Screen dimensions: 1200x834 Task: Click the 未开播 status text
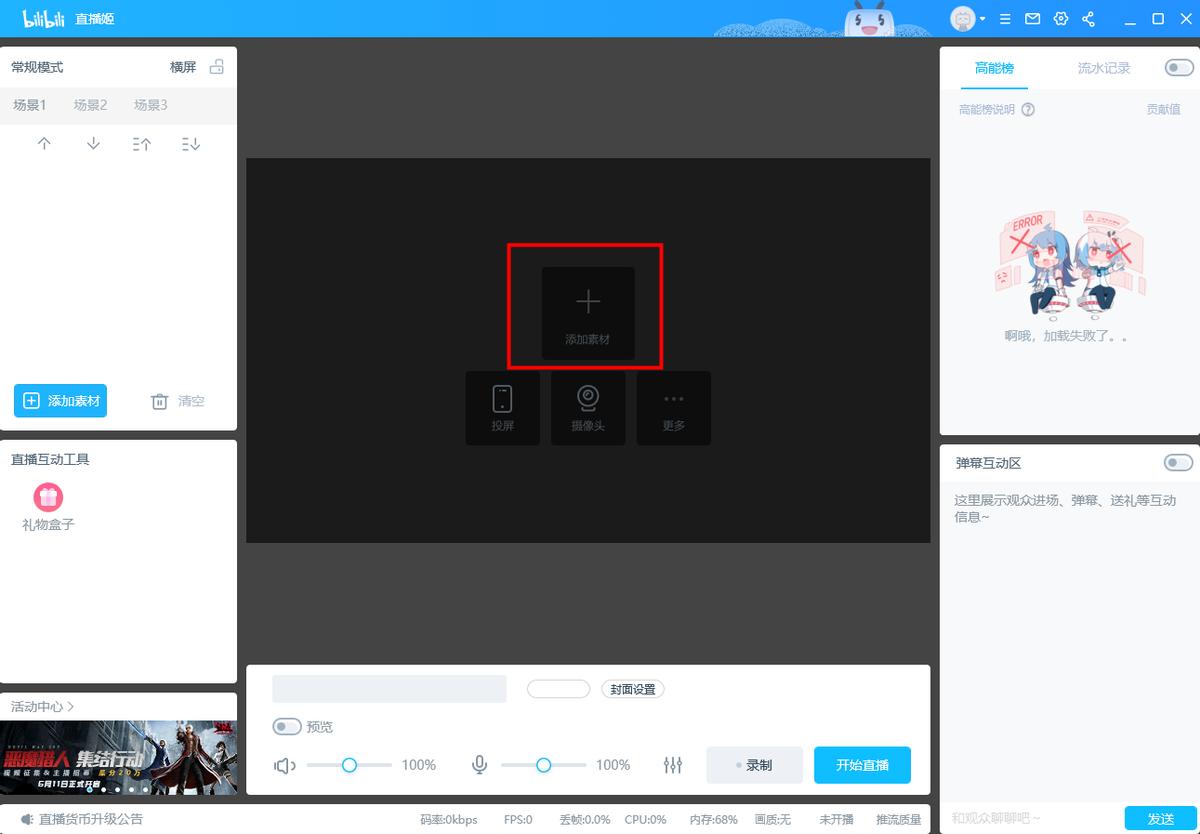point(836,819)
